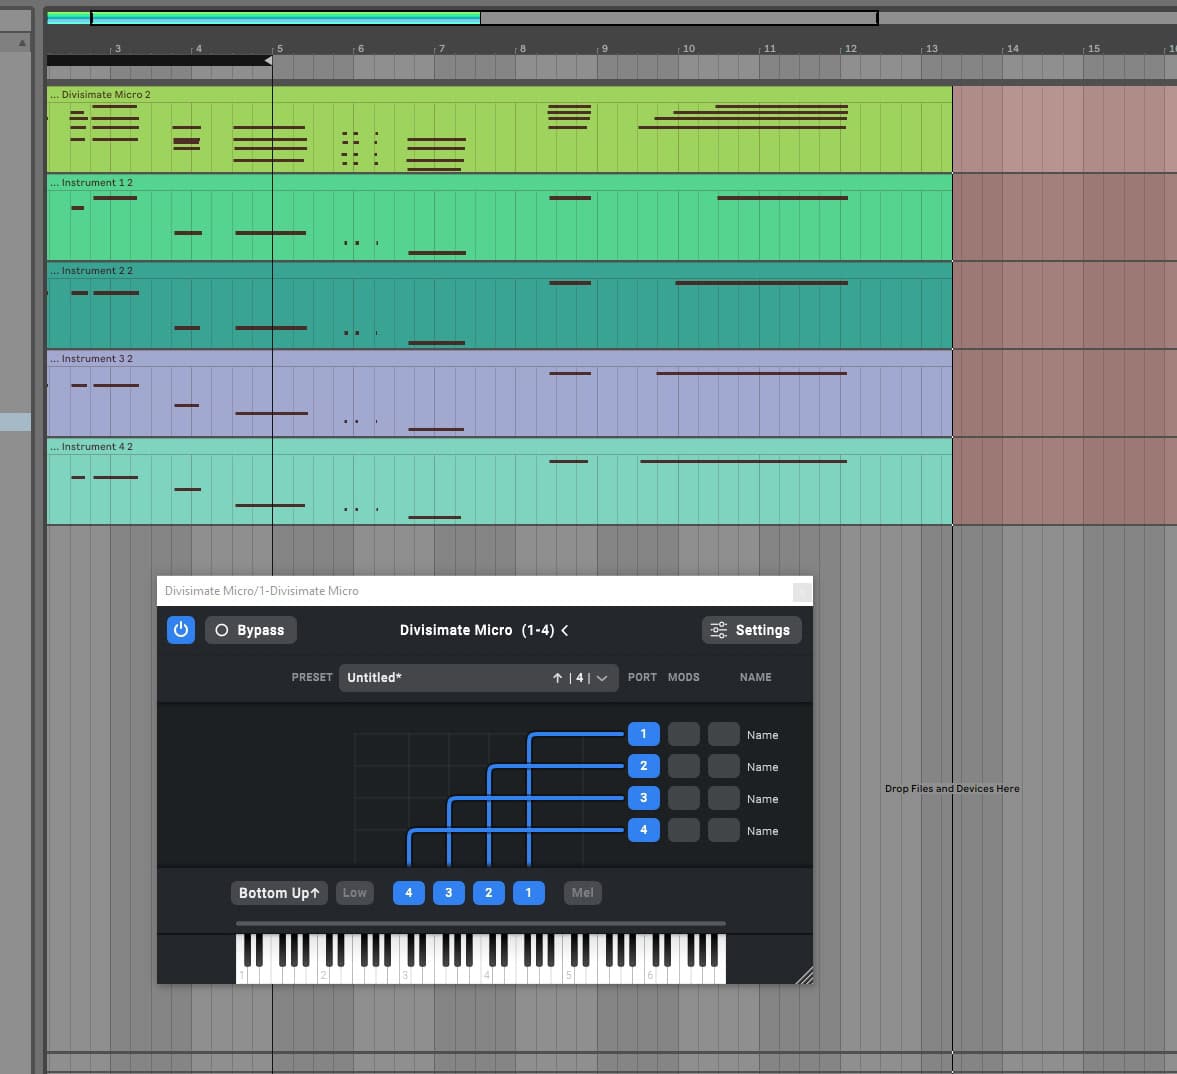Click the NAME column header

(x=756, y=677)
